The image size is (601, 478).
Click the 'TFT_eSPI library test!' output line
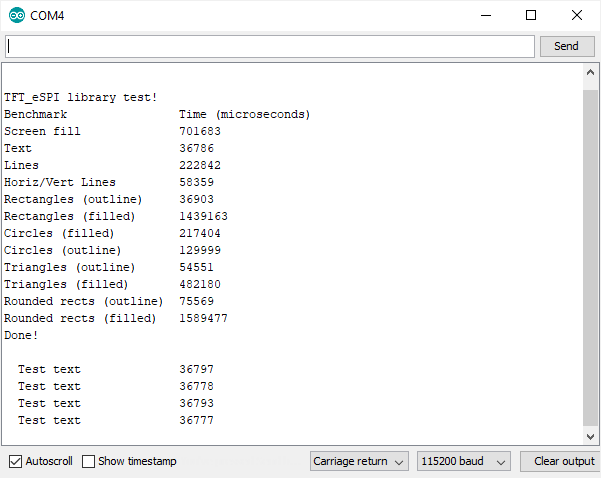pos(80,97)
